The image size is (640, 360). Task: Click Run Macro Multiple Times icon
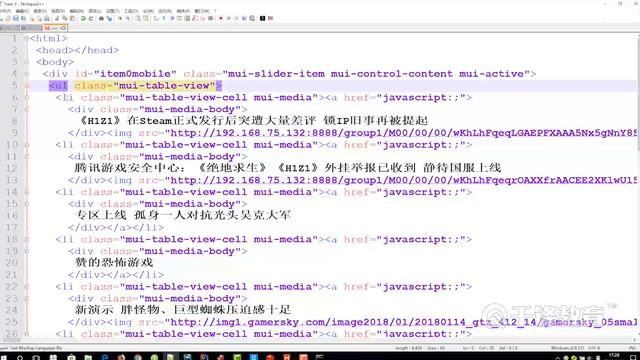point(244,18)
